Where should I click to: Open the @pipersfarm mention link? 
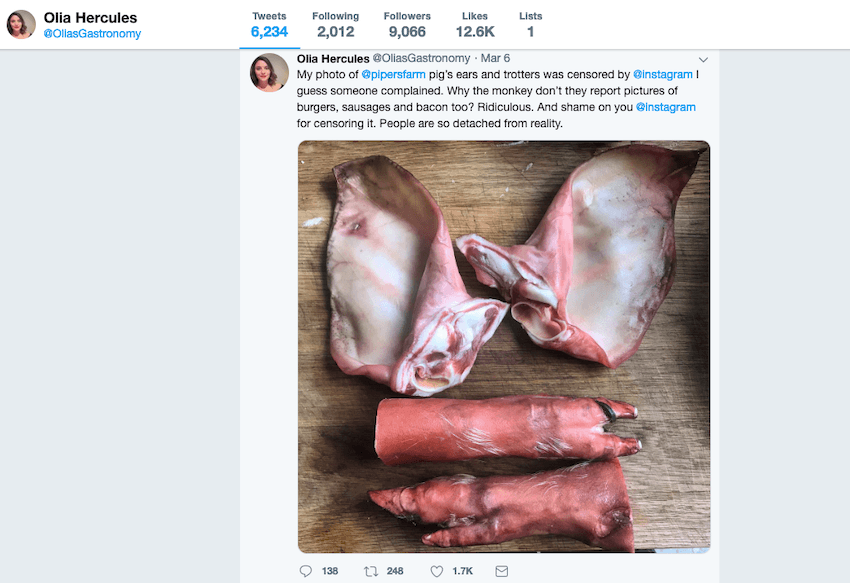pyautogui.click(x=393, y=74)
